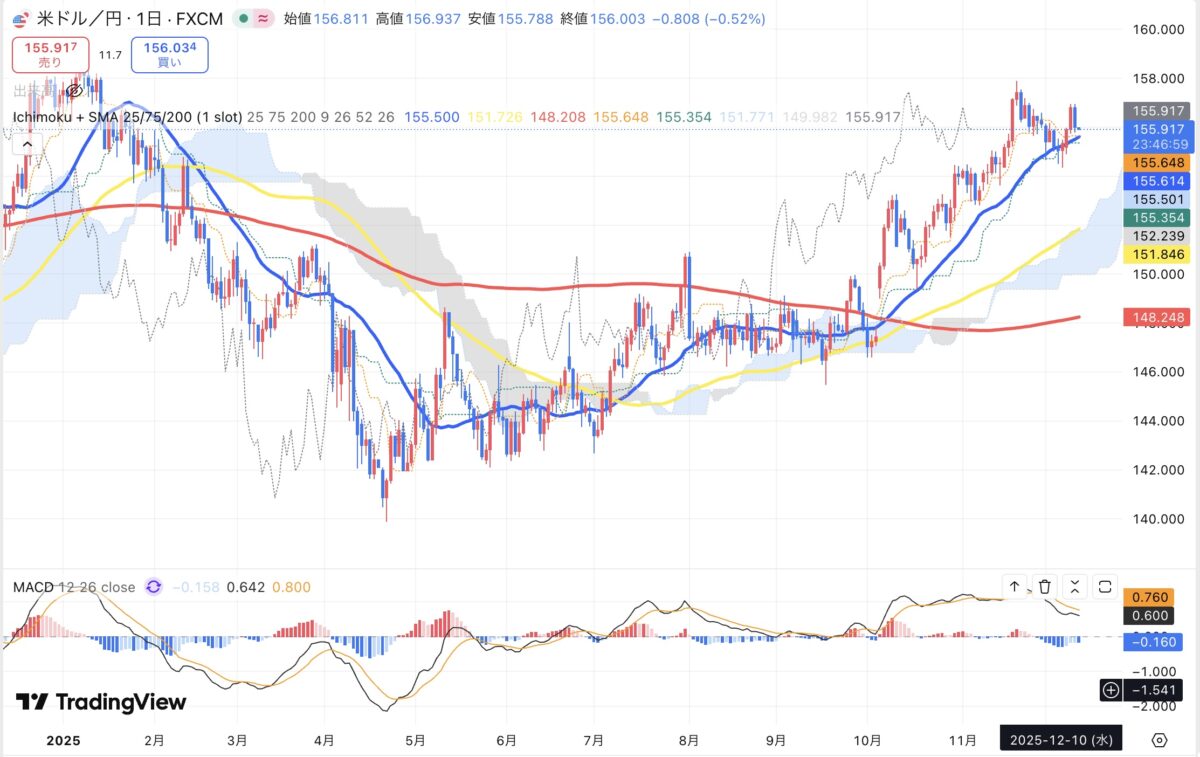
Task: Open the Ichimoku + SMA indicator legend
Action: coord(127,117)
